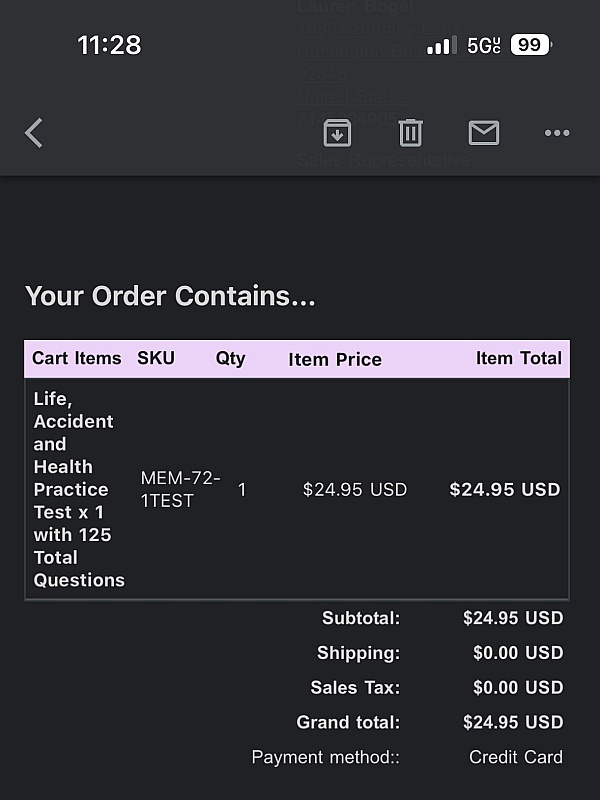Tap the Qty column header

click(x=230, y=358)
